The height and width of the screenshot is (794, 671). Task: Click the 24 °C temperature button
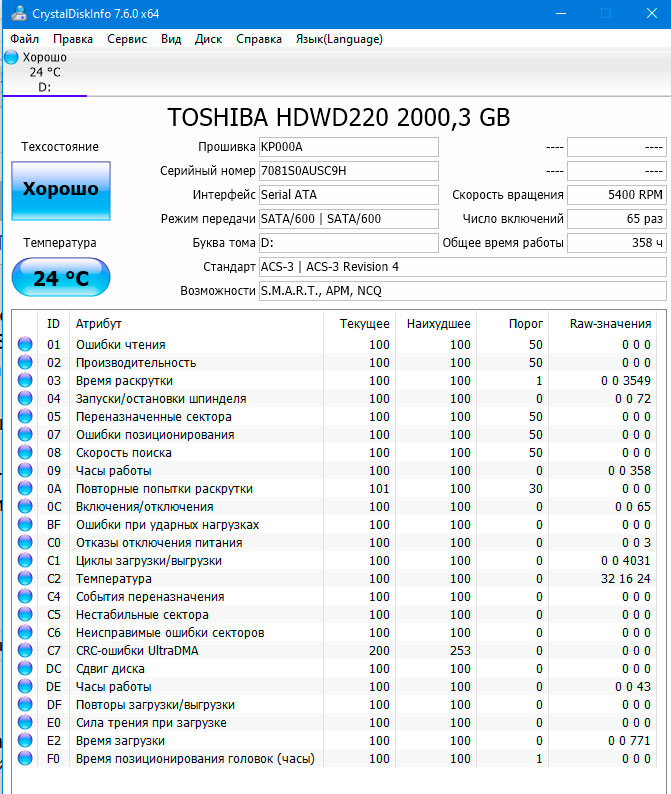click(x=61, y=277)
